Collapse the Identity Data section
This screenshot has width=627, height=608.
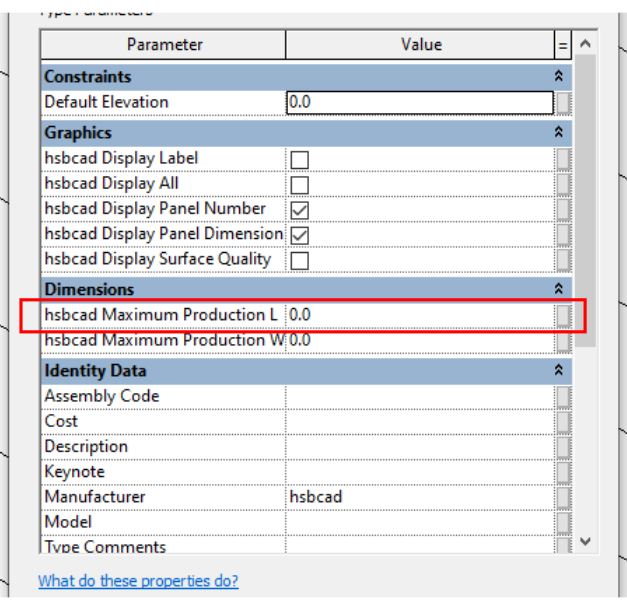click(559, 371)
